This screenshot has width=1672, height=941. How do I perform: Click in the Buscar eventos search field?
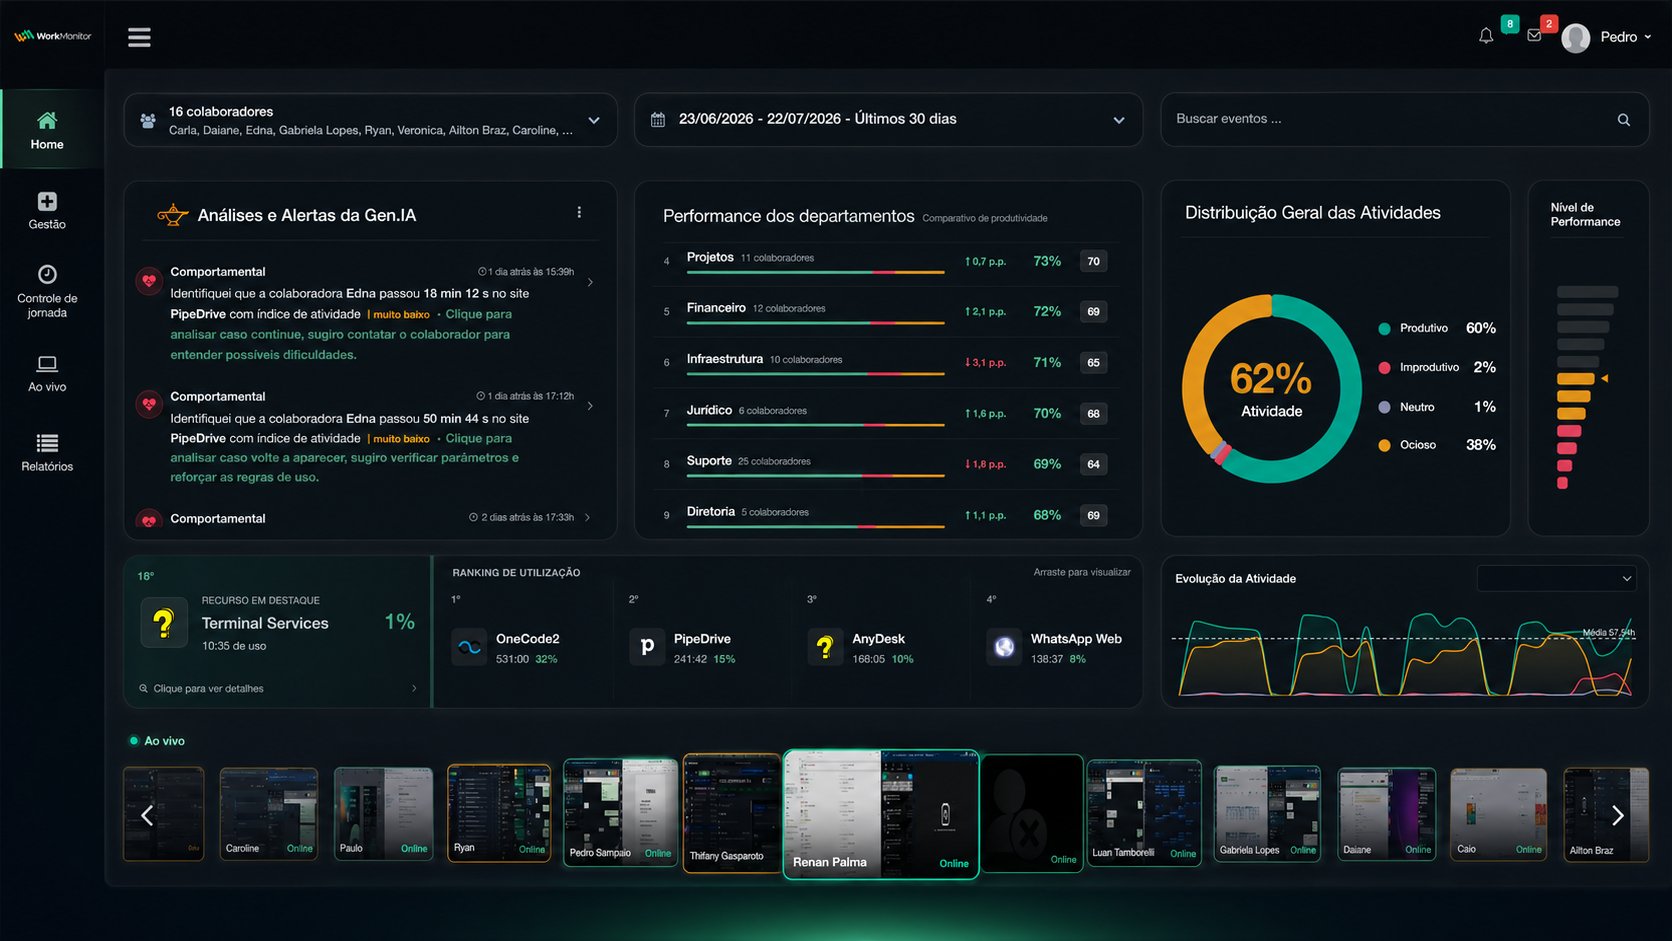[1404, 119]
